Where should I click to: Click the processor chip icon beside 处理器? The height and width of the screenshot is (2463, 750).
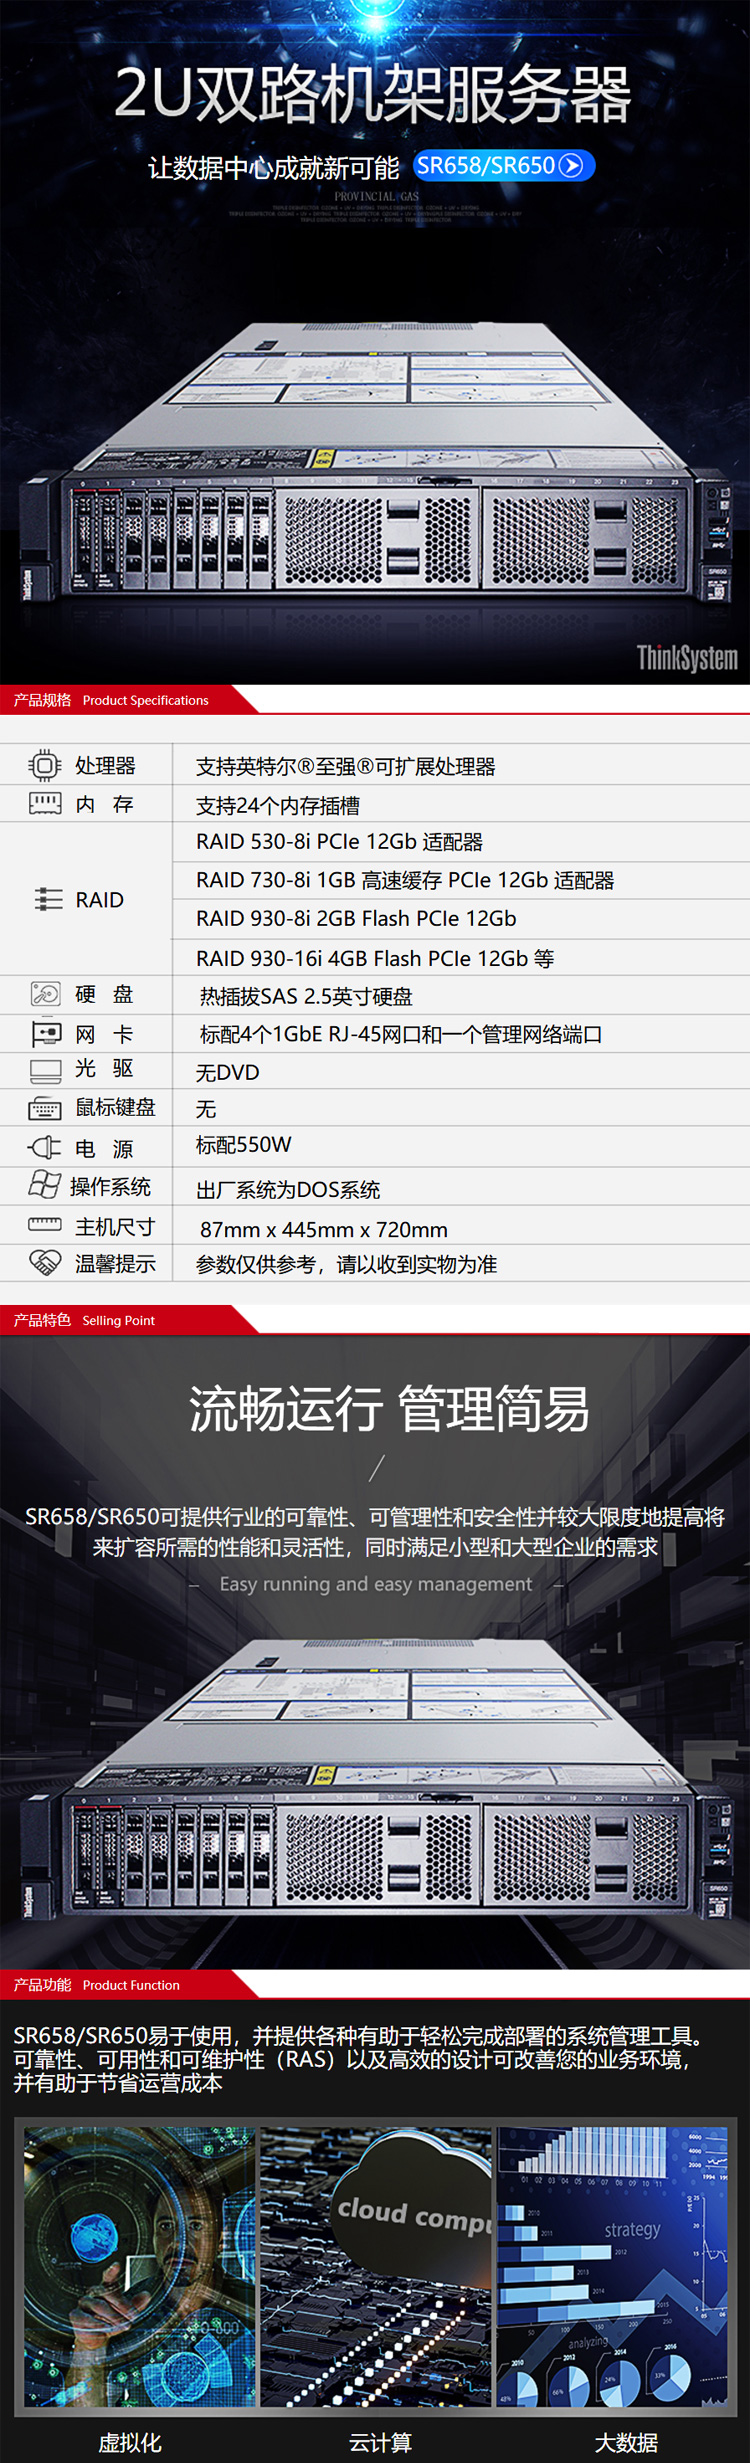44,765
